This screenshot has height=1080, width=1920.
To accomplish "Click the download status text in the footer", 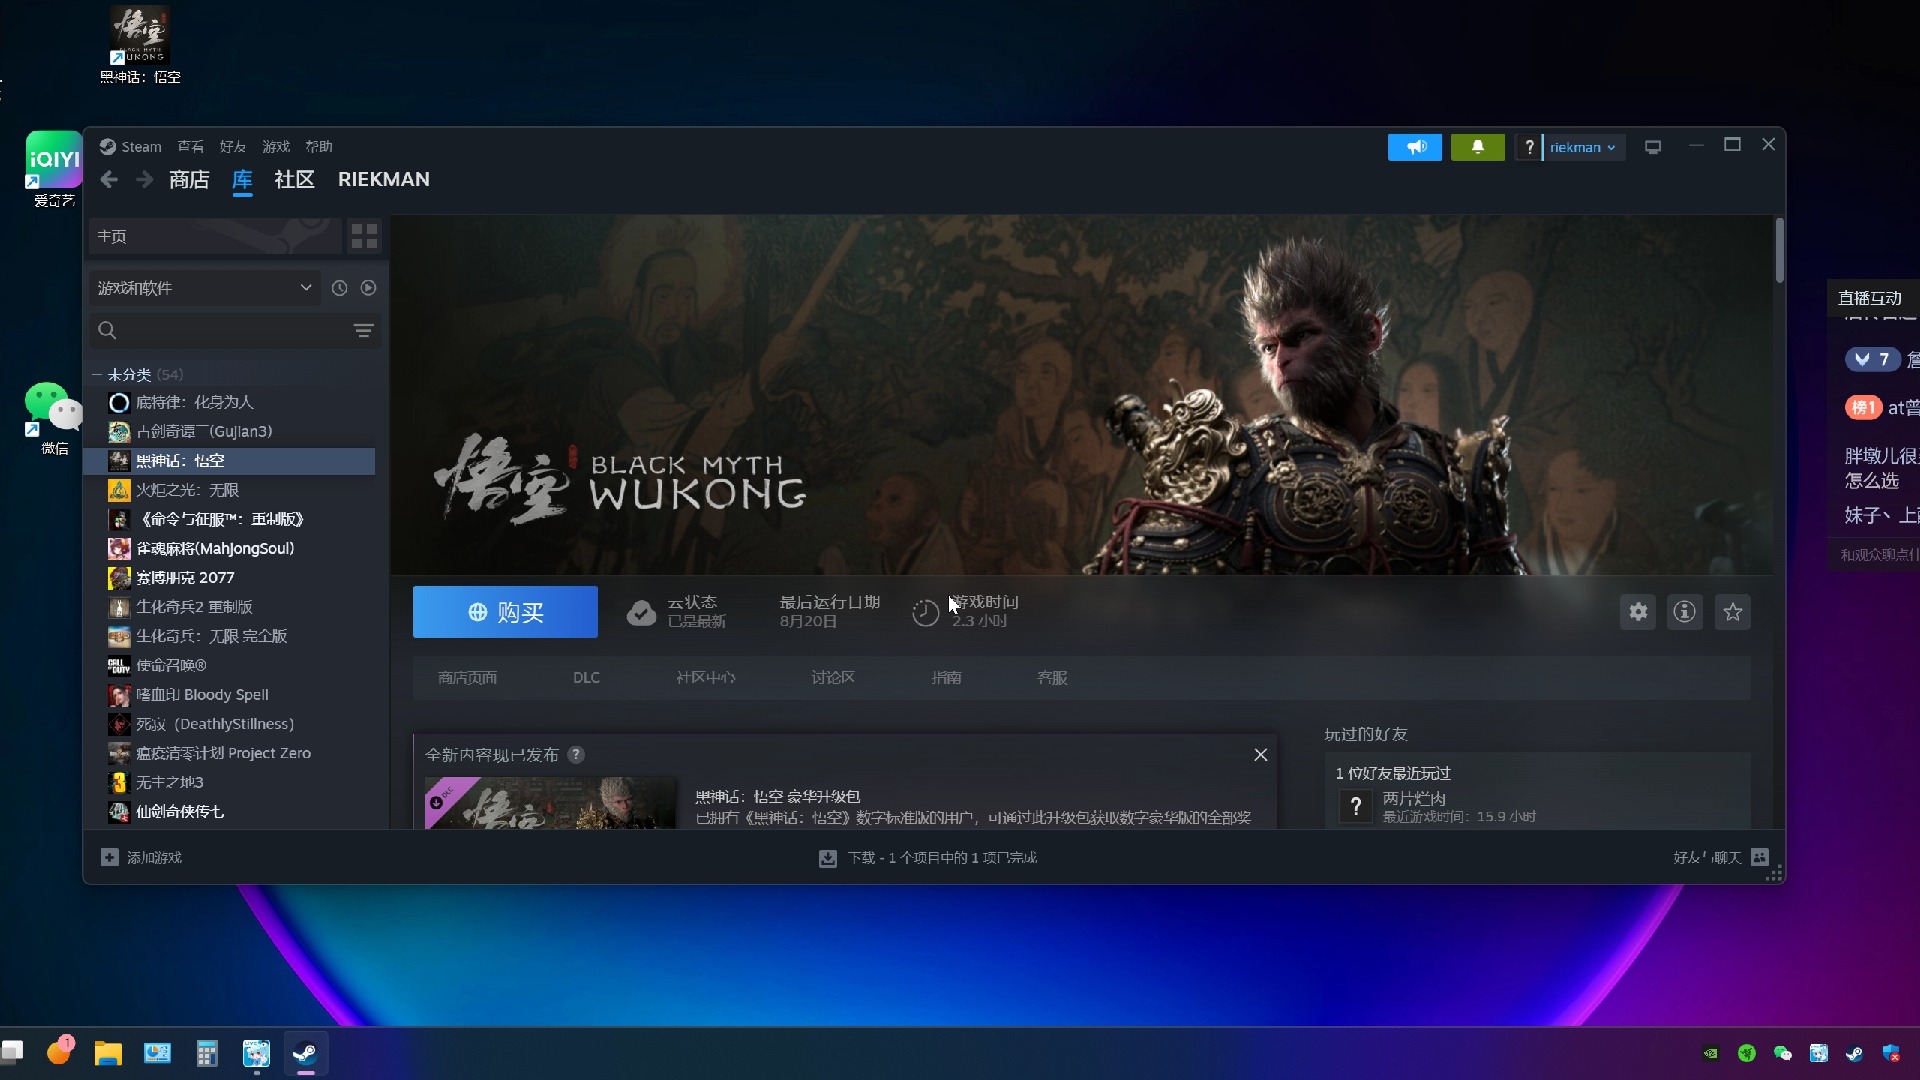I will pyautogui.click(x=942, y=858).
